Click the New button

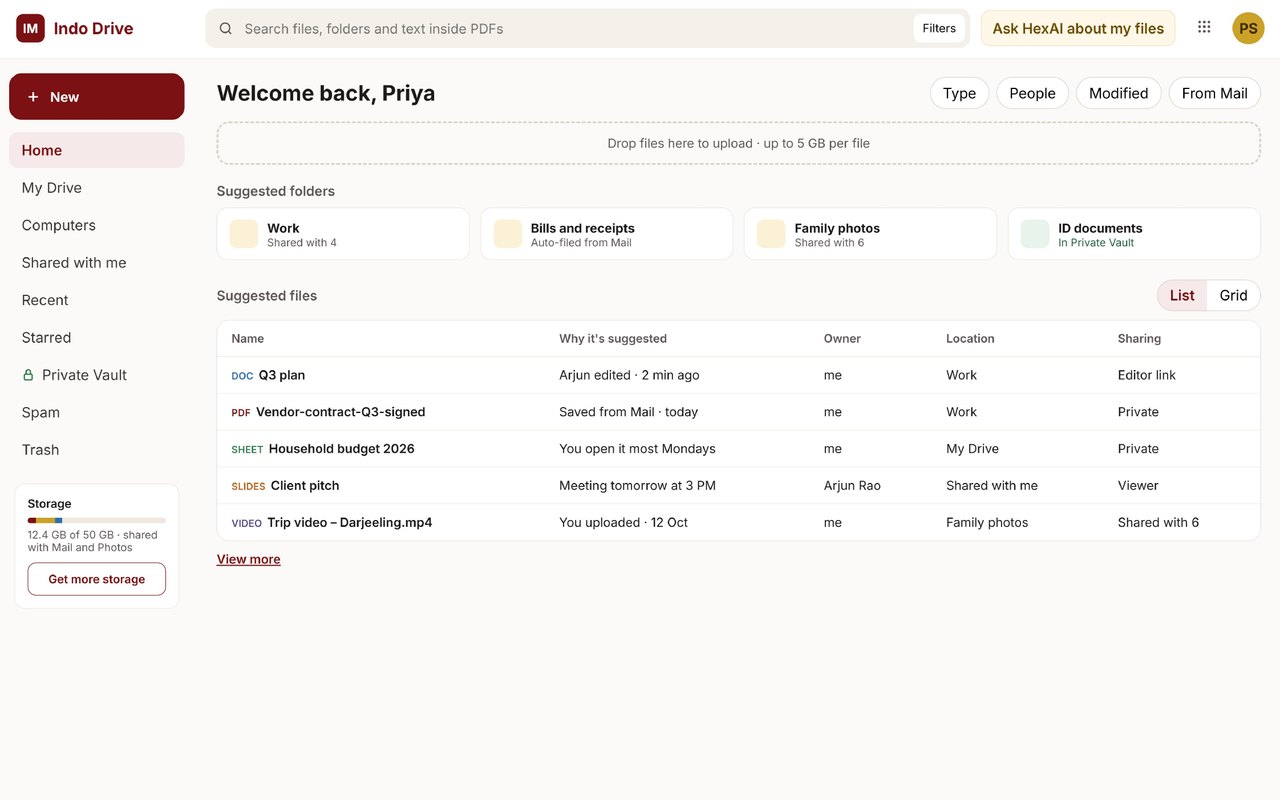(x=97, y=97)
